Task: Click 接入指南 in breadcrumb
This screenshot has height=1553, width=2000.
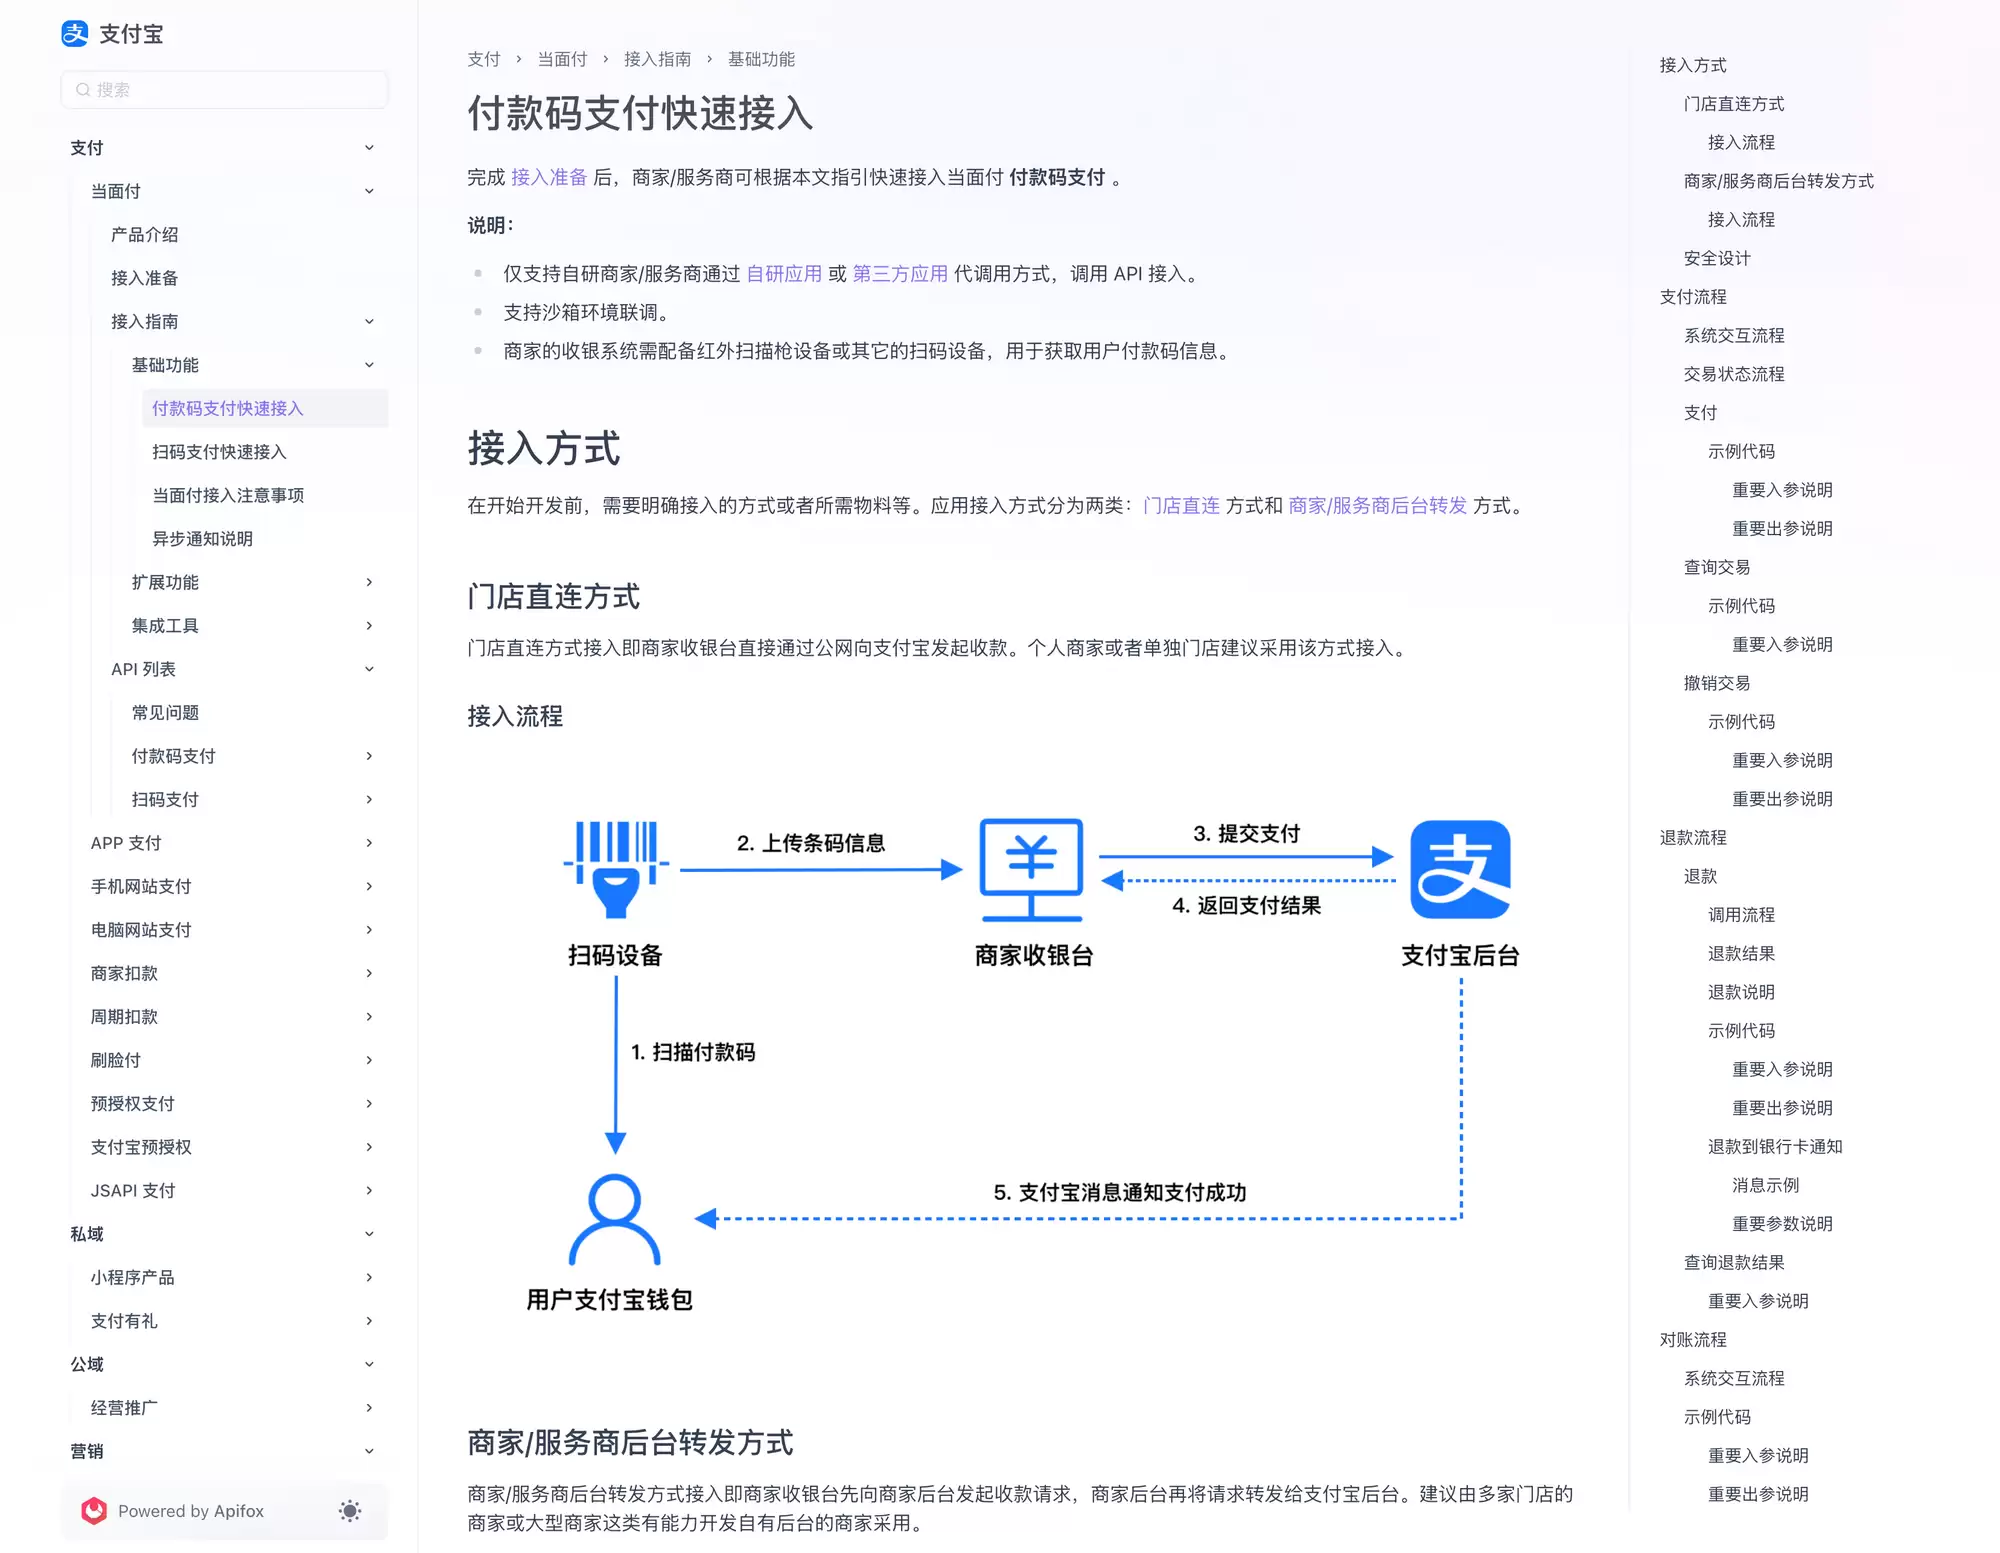Action: coord(657,59)
